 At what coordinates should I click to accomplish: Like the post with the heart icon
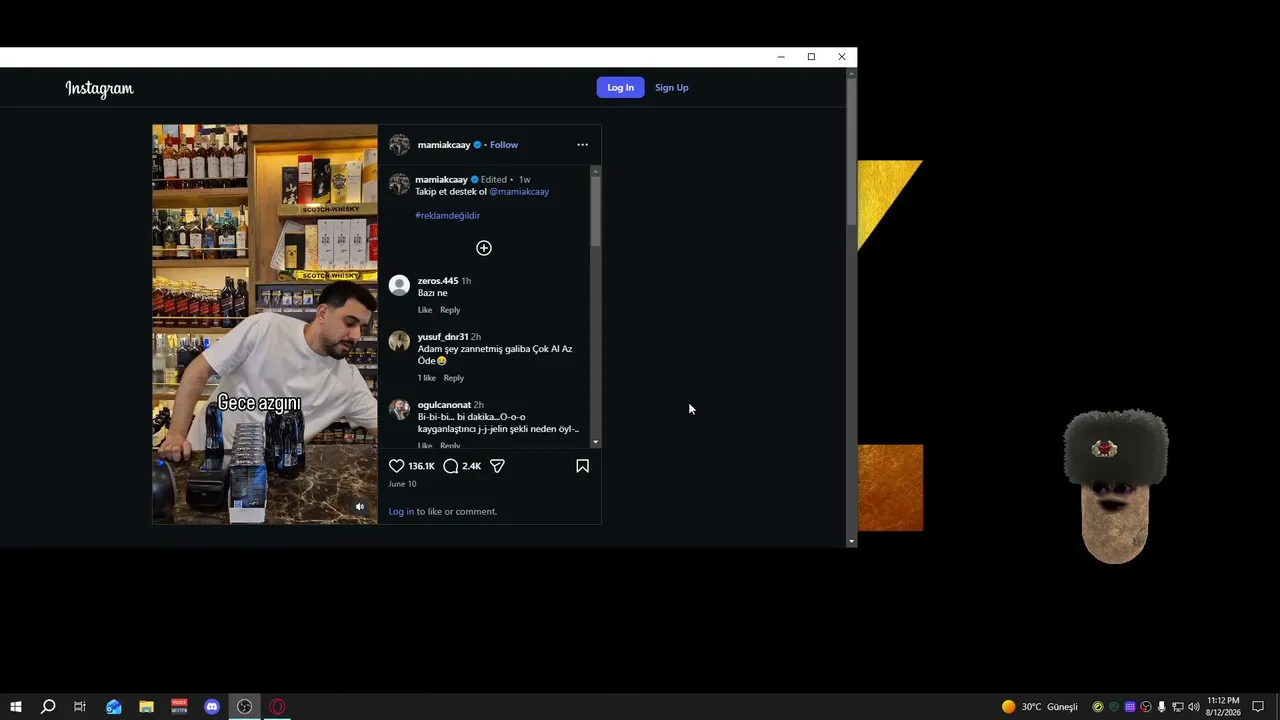[x=396, y=466]
